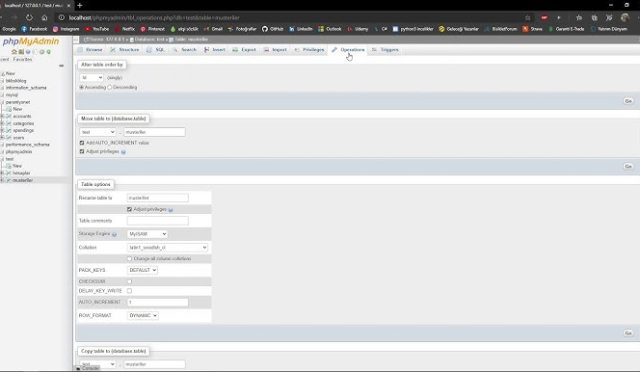The width and height of the screenshot is (640, 372).
Task: Click the browser reload icon
Action: (29, 18)
